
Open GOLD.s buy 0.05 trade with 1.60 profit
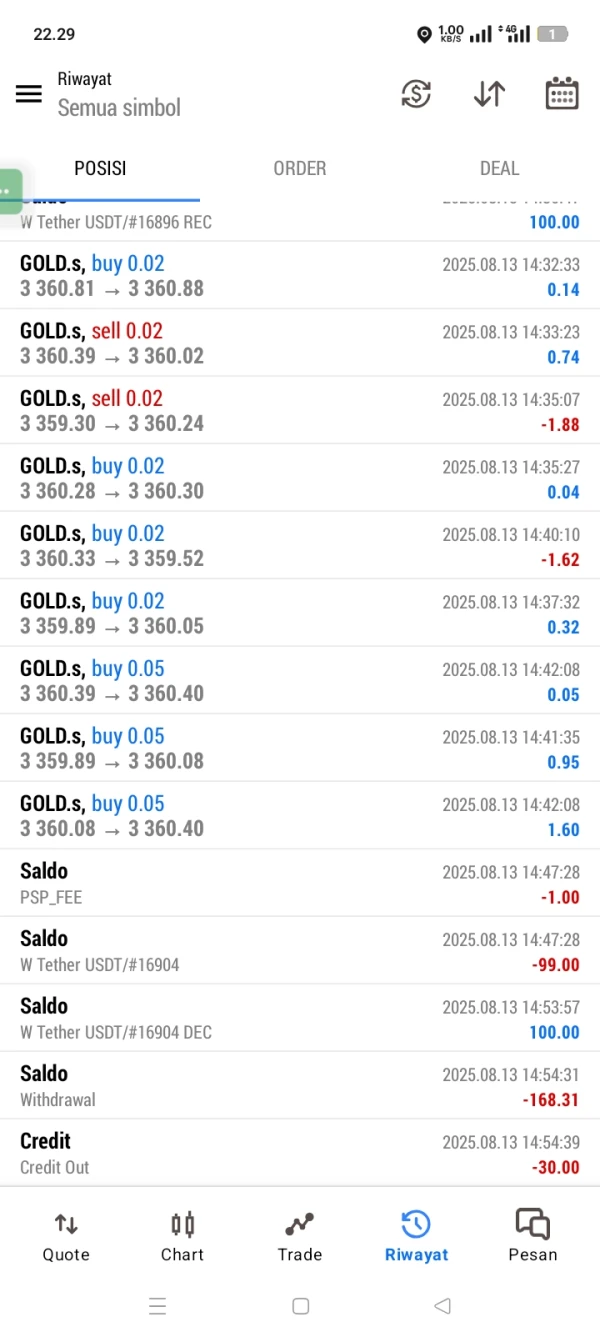click(x=300, y=816)
